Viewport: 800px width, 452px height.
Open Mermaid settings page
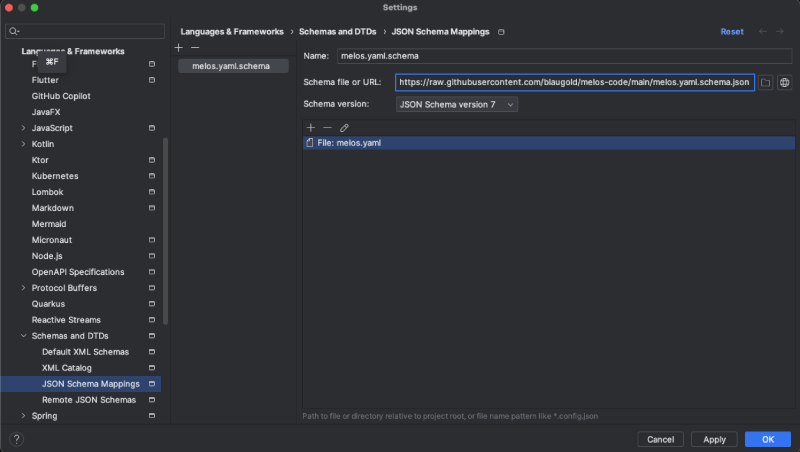49,224
